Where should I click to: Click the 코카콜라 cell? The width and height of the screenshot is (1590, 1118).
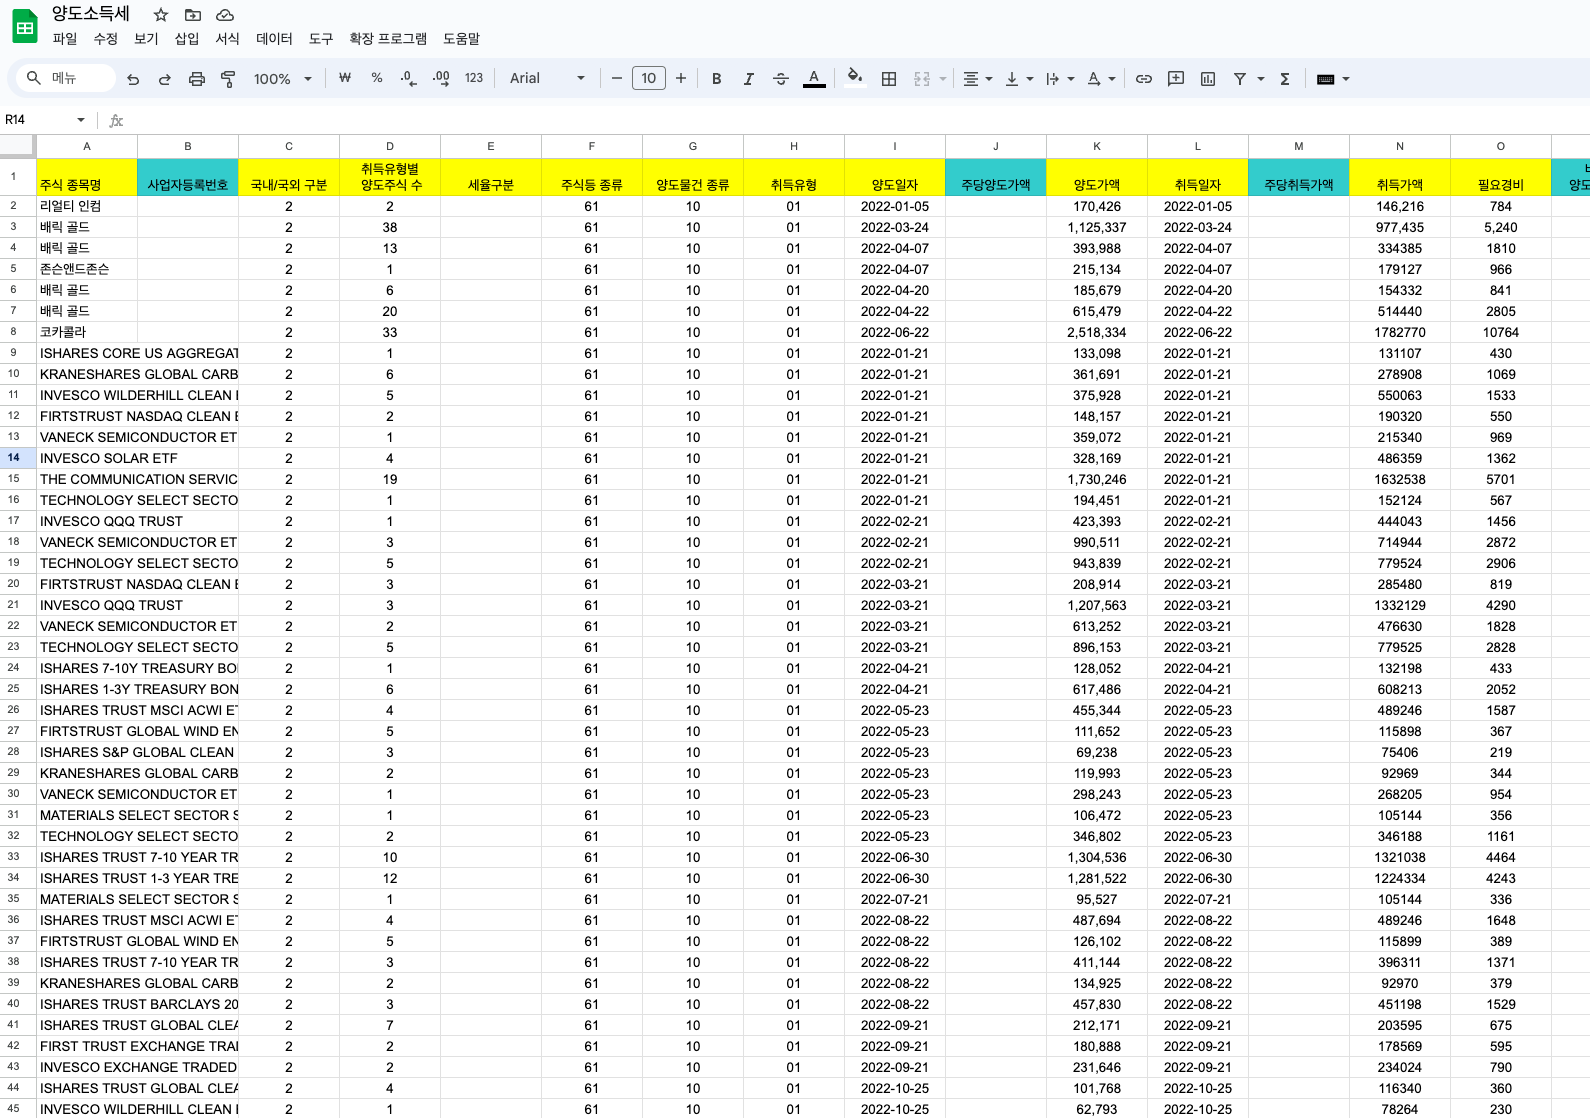pyautogui.click(x=87, y=332)
